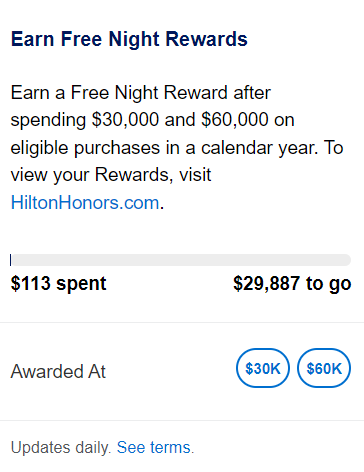The image size is (364, 472).
Task: Click the progress bar's start marker
Action: (11, 260)
